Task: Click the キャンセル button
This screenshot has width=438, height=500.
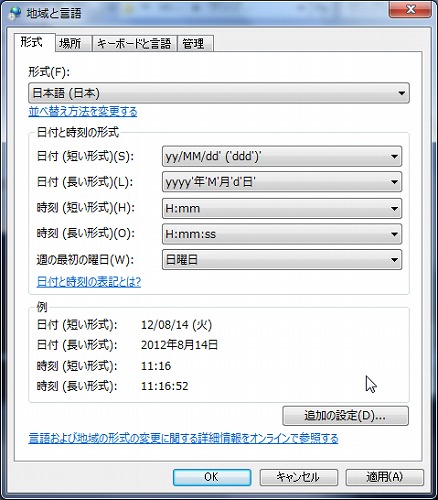Action: pos(299,477)
